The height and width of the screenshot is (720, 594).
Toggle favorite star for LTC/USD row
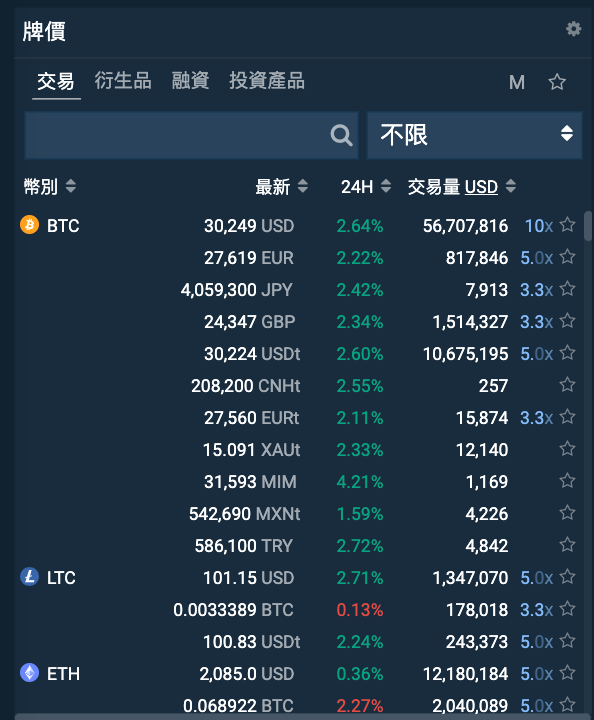click(567, 577)
